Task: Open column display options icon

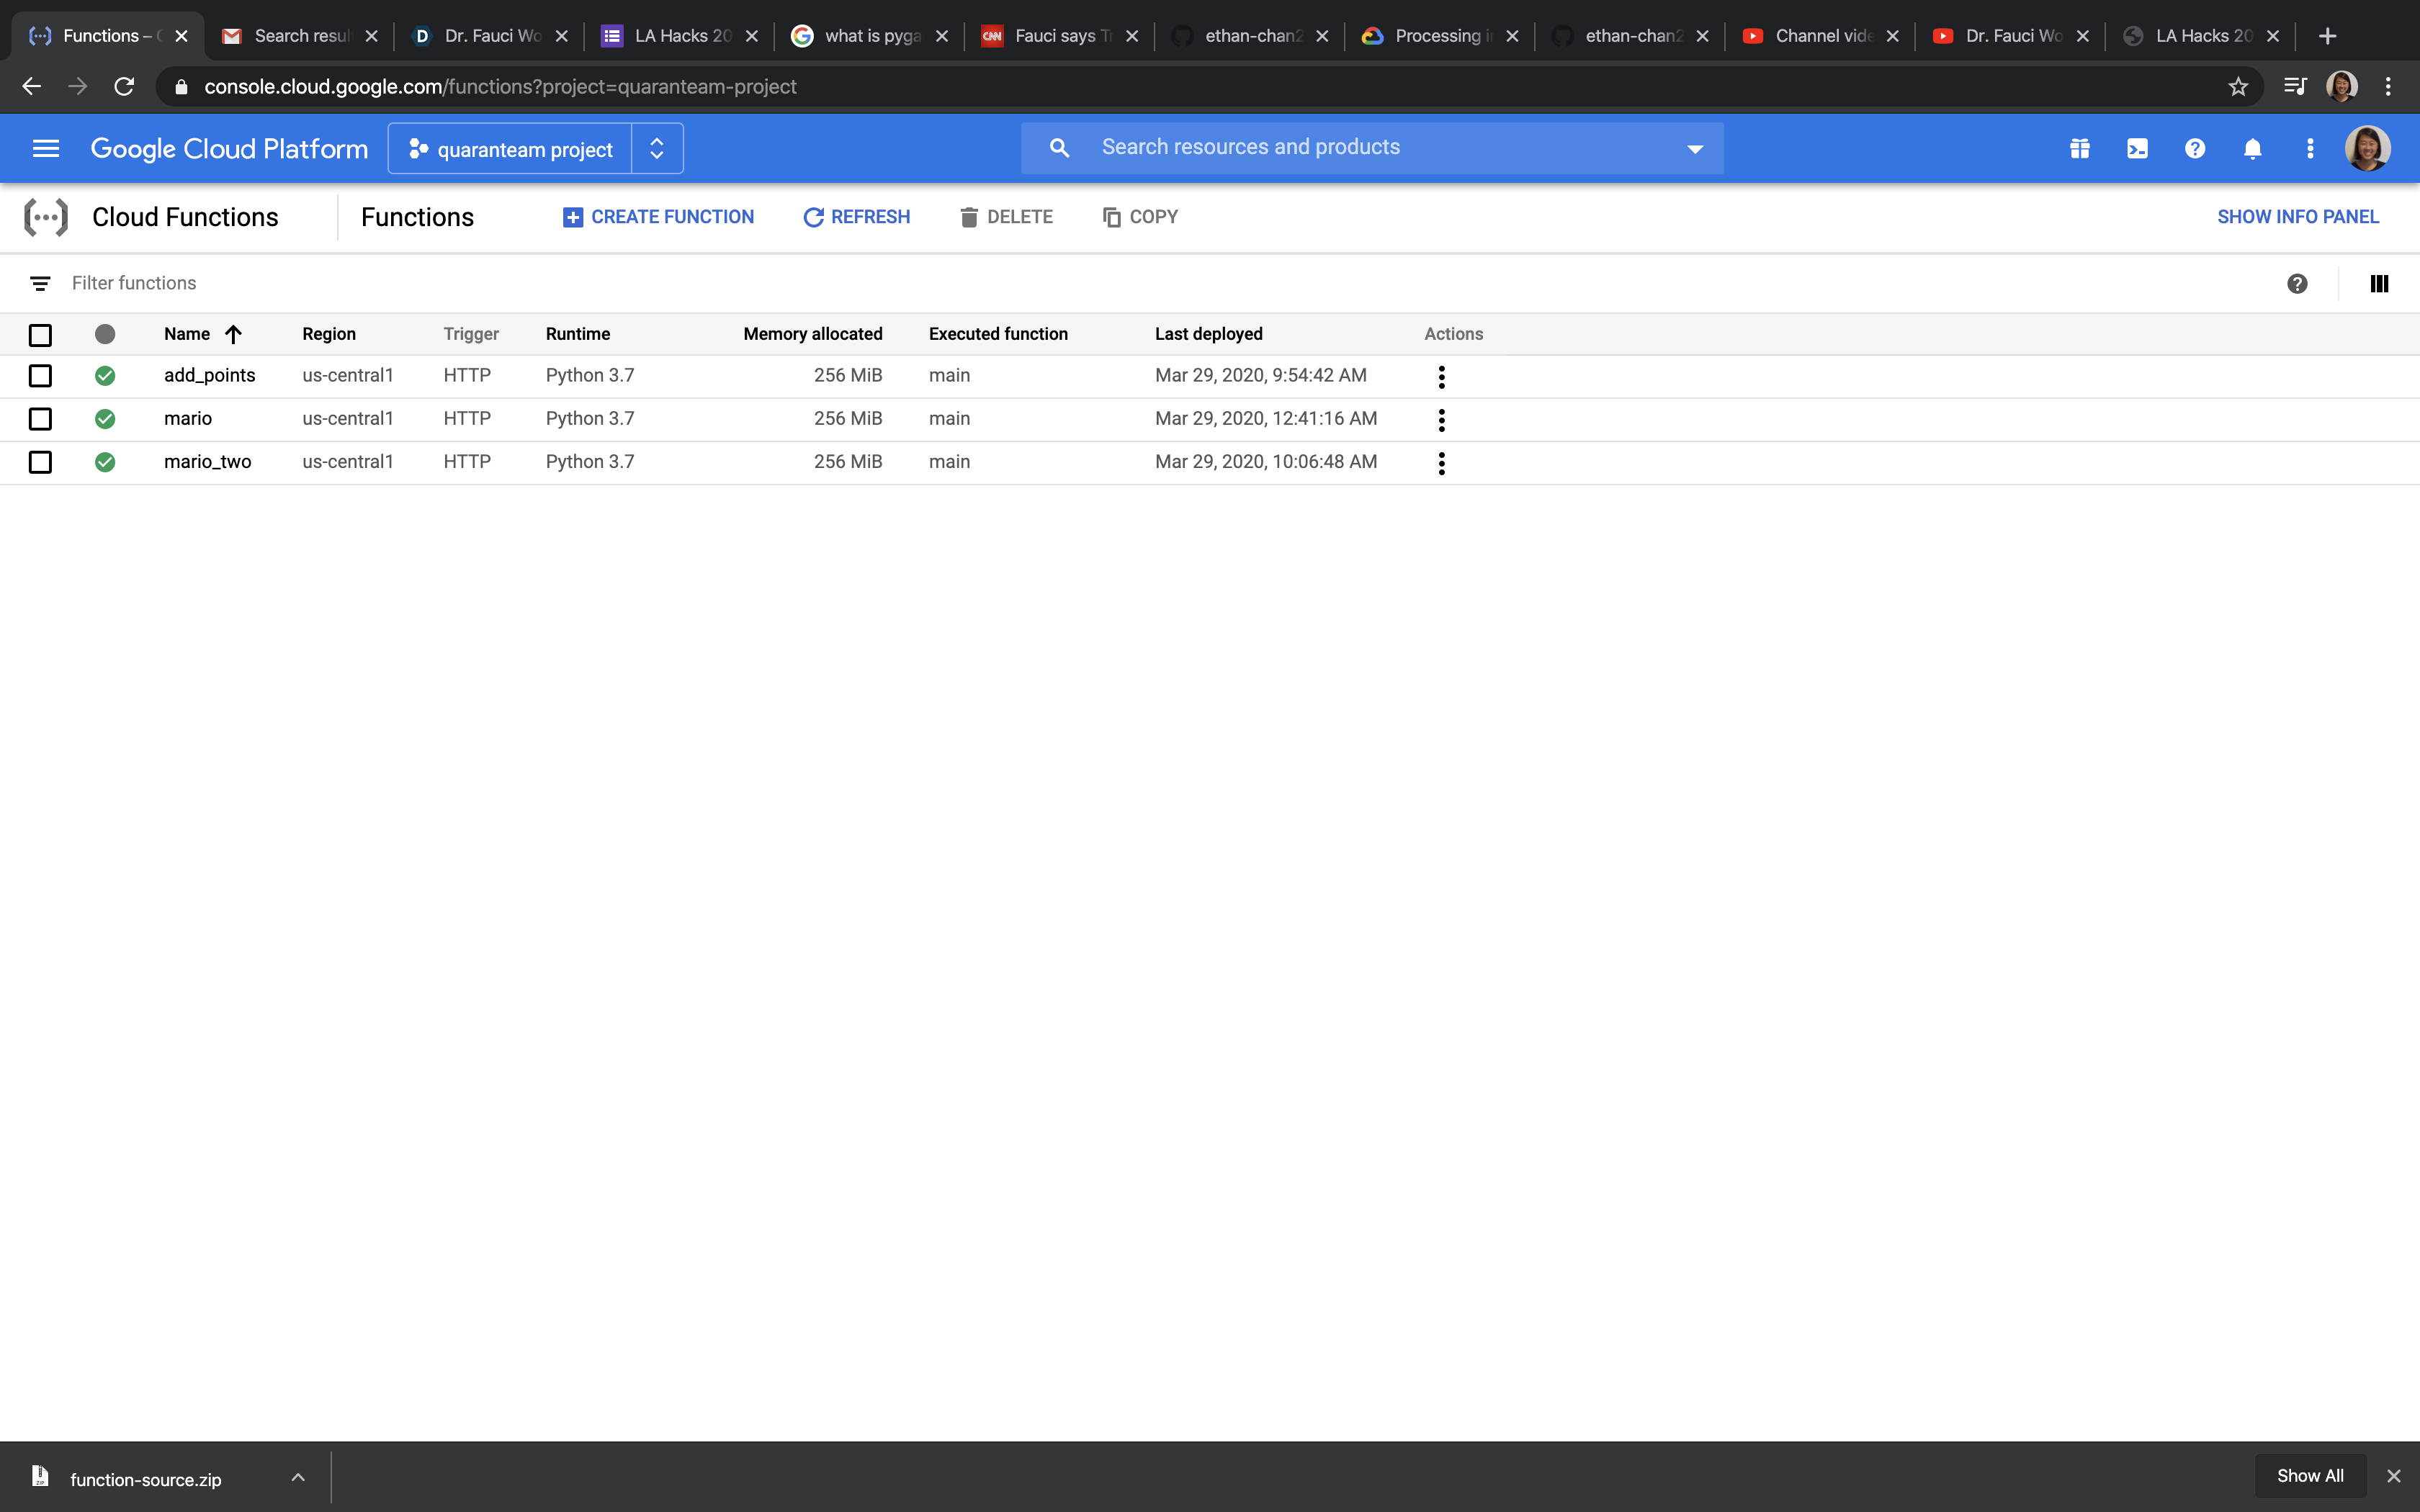Action: coord(2379,284)
